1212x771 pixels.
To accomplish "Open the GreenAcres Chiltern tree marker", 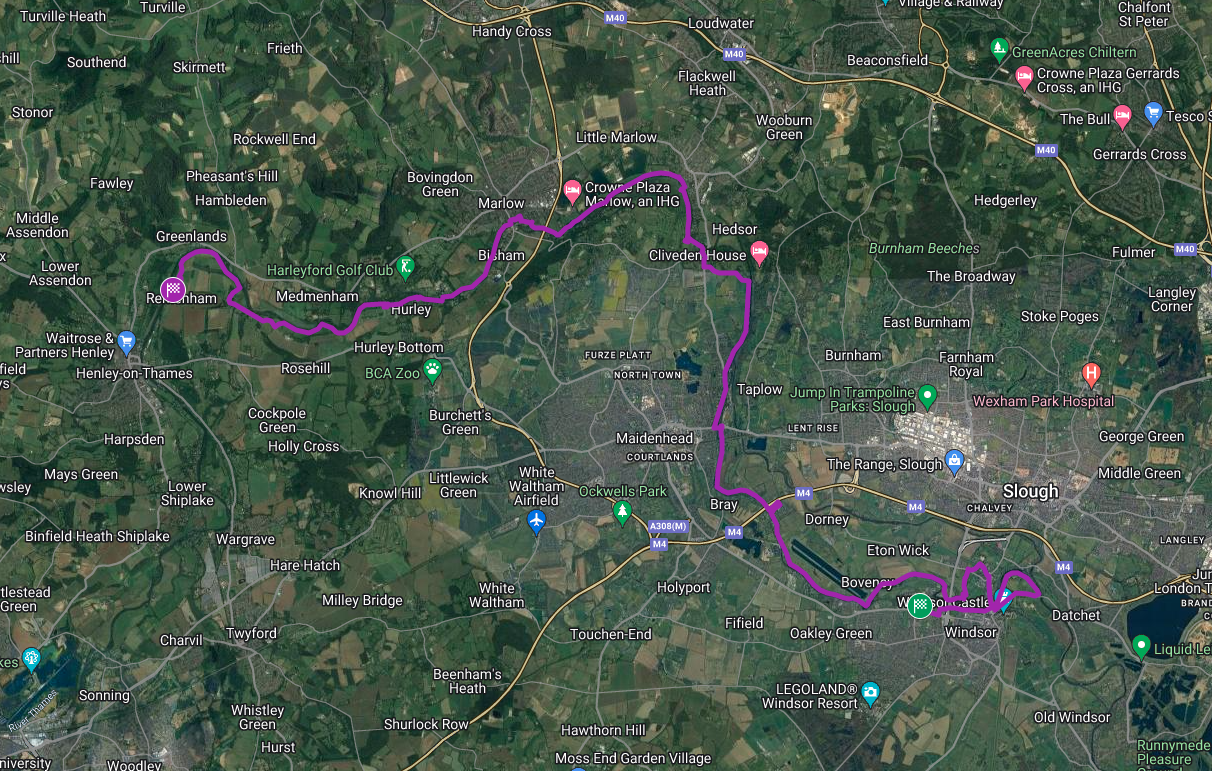I will pos(998,49).
